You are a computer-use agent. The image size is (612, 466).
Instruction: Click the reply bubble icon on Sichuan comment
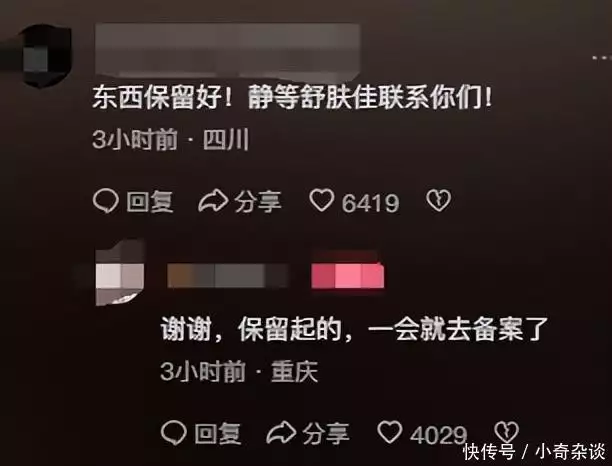pos(105,201)
